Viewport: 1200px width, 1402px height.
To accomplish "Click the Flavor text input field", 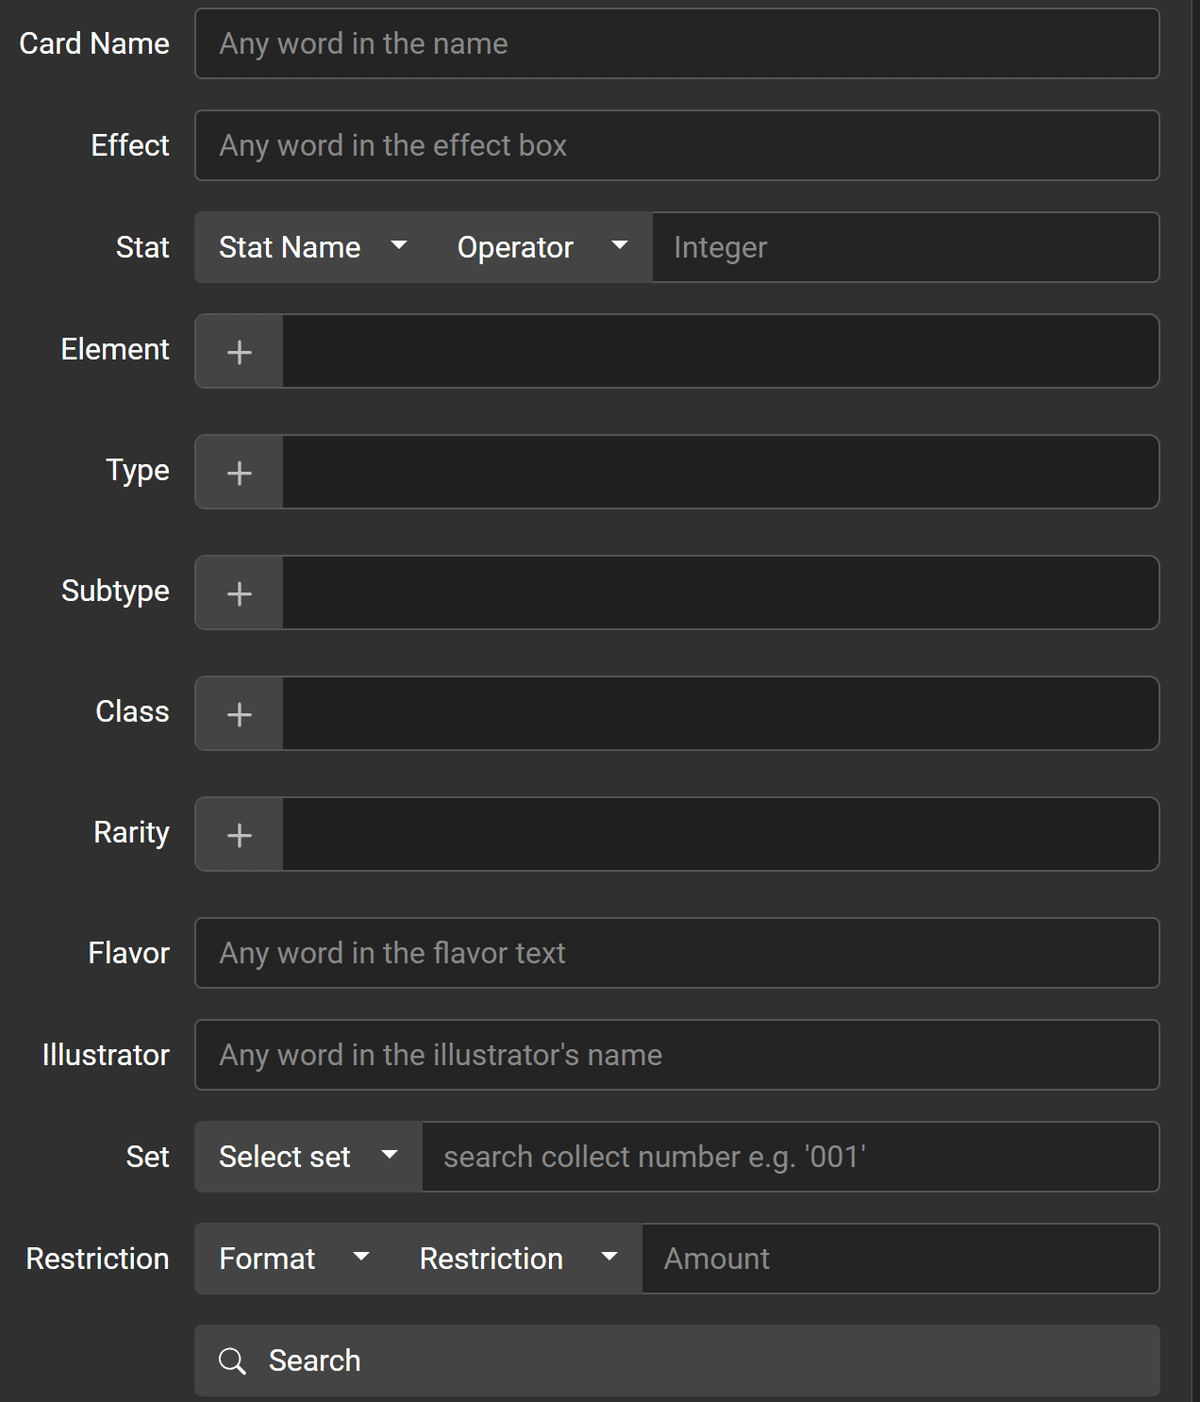I will click(x=677, y=953).
